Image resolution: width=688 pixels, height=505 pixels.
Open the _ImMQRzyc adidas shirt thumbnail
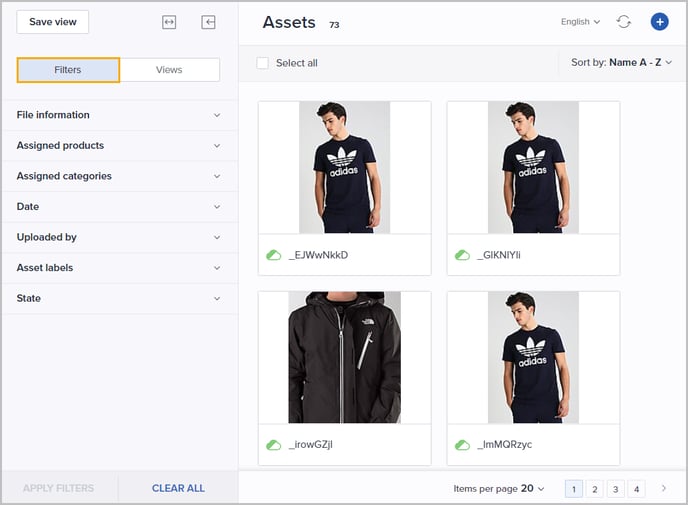click(x=533, y=357)
